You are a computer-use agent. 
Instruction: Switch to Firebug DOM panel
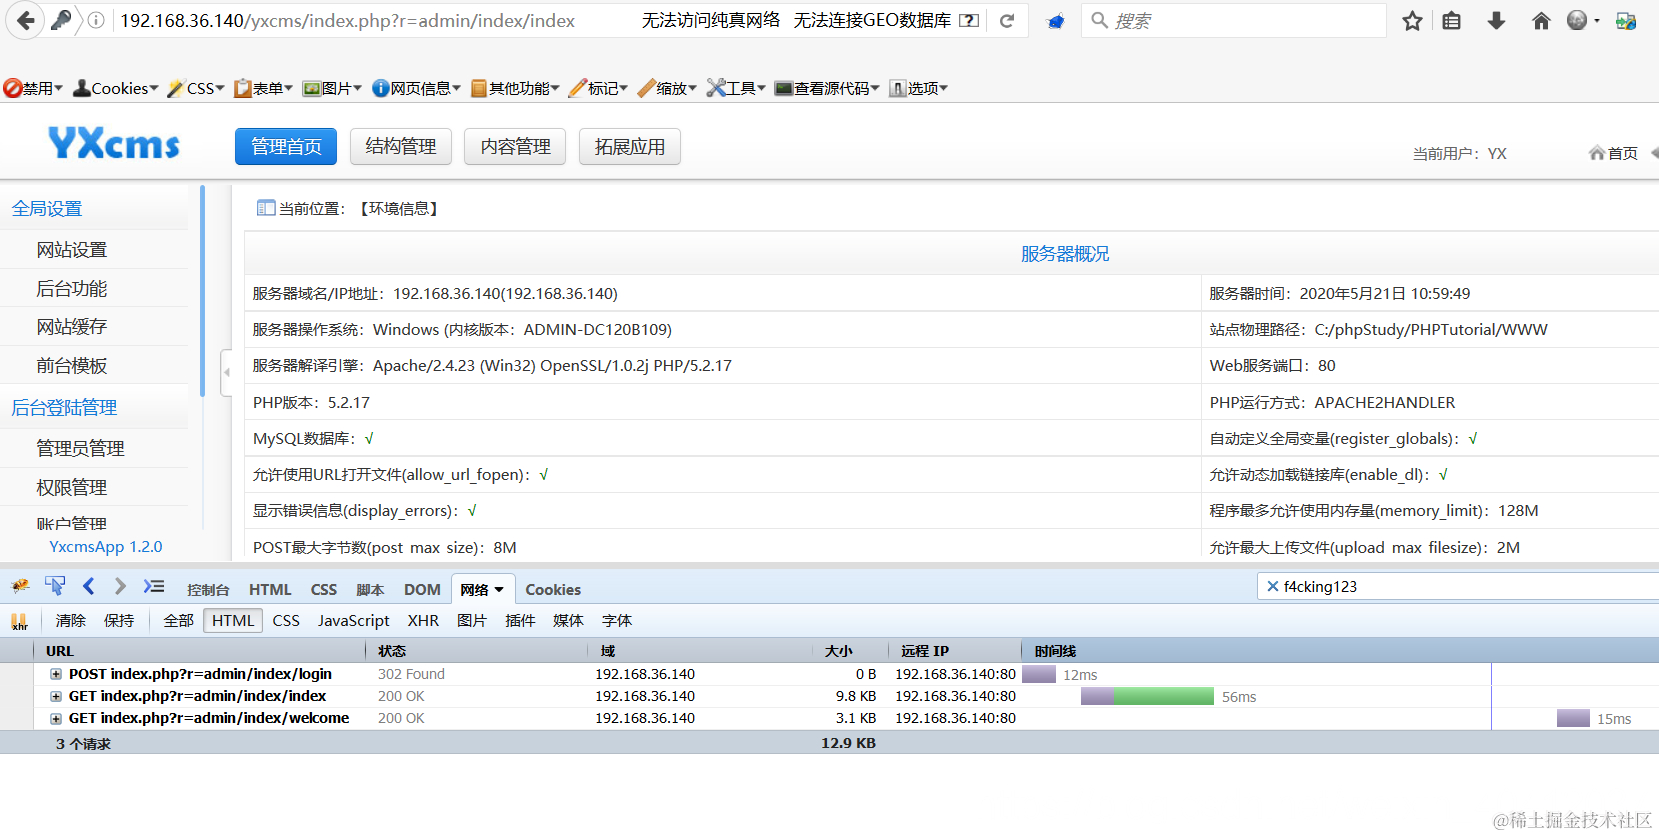point(422,590)
